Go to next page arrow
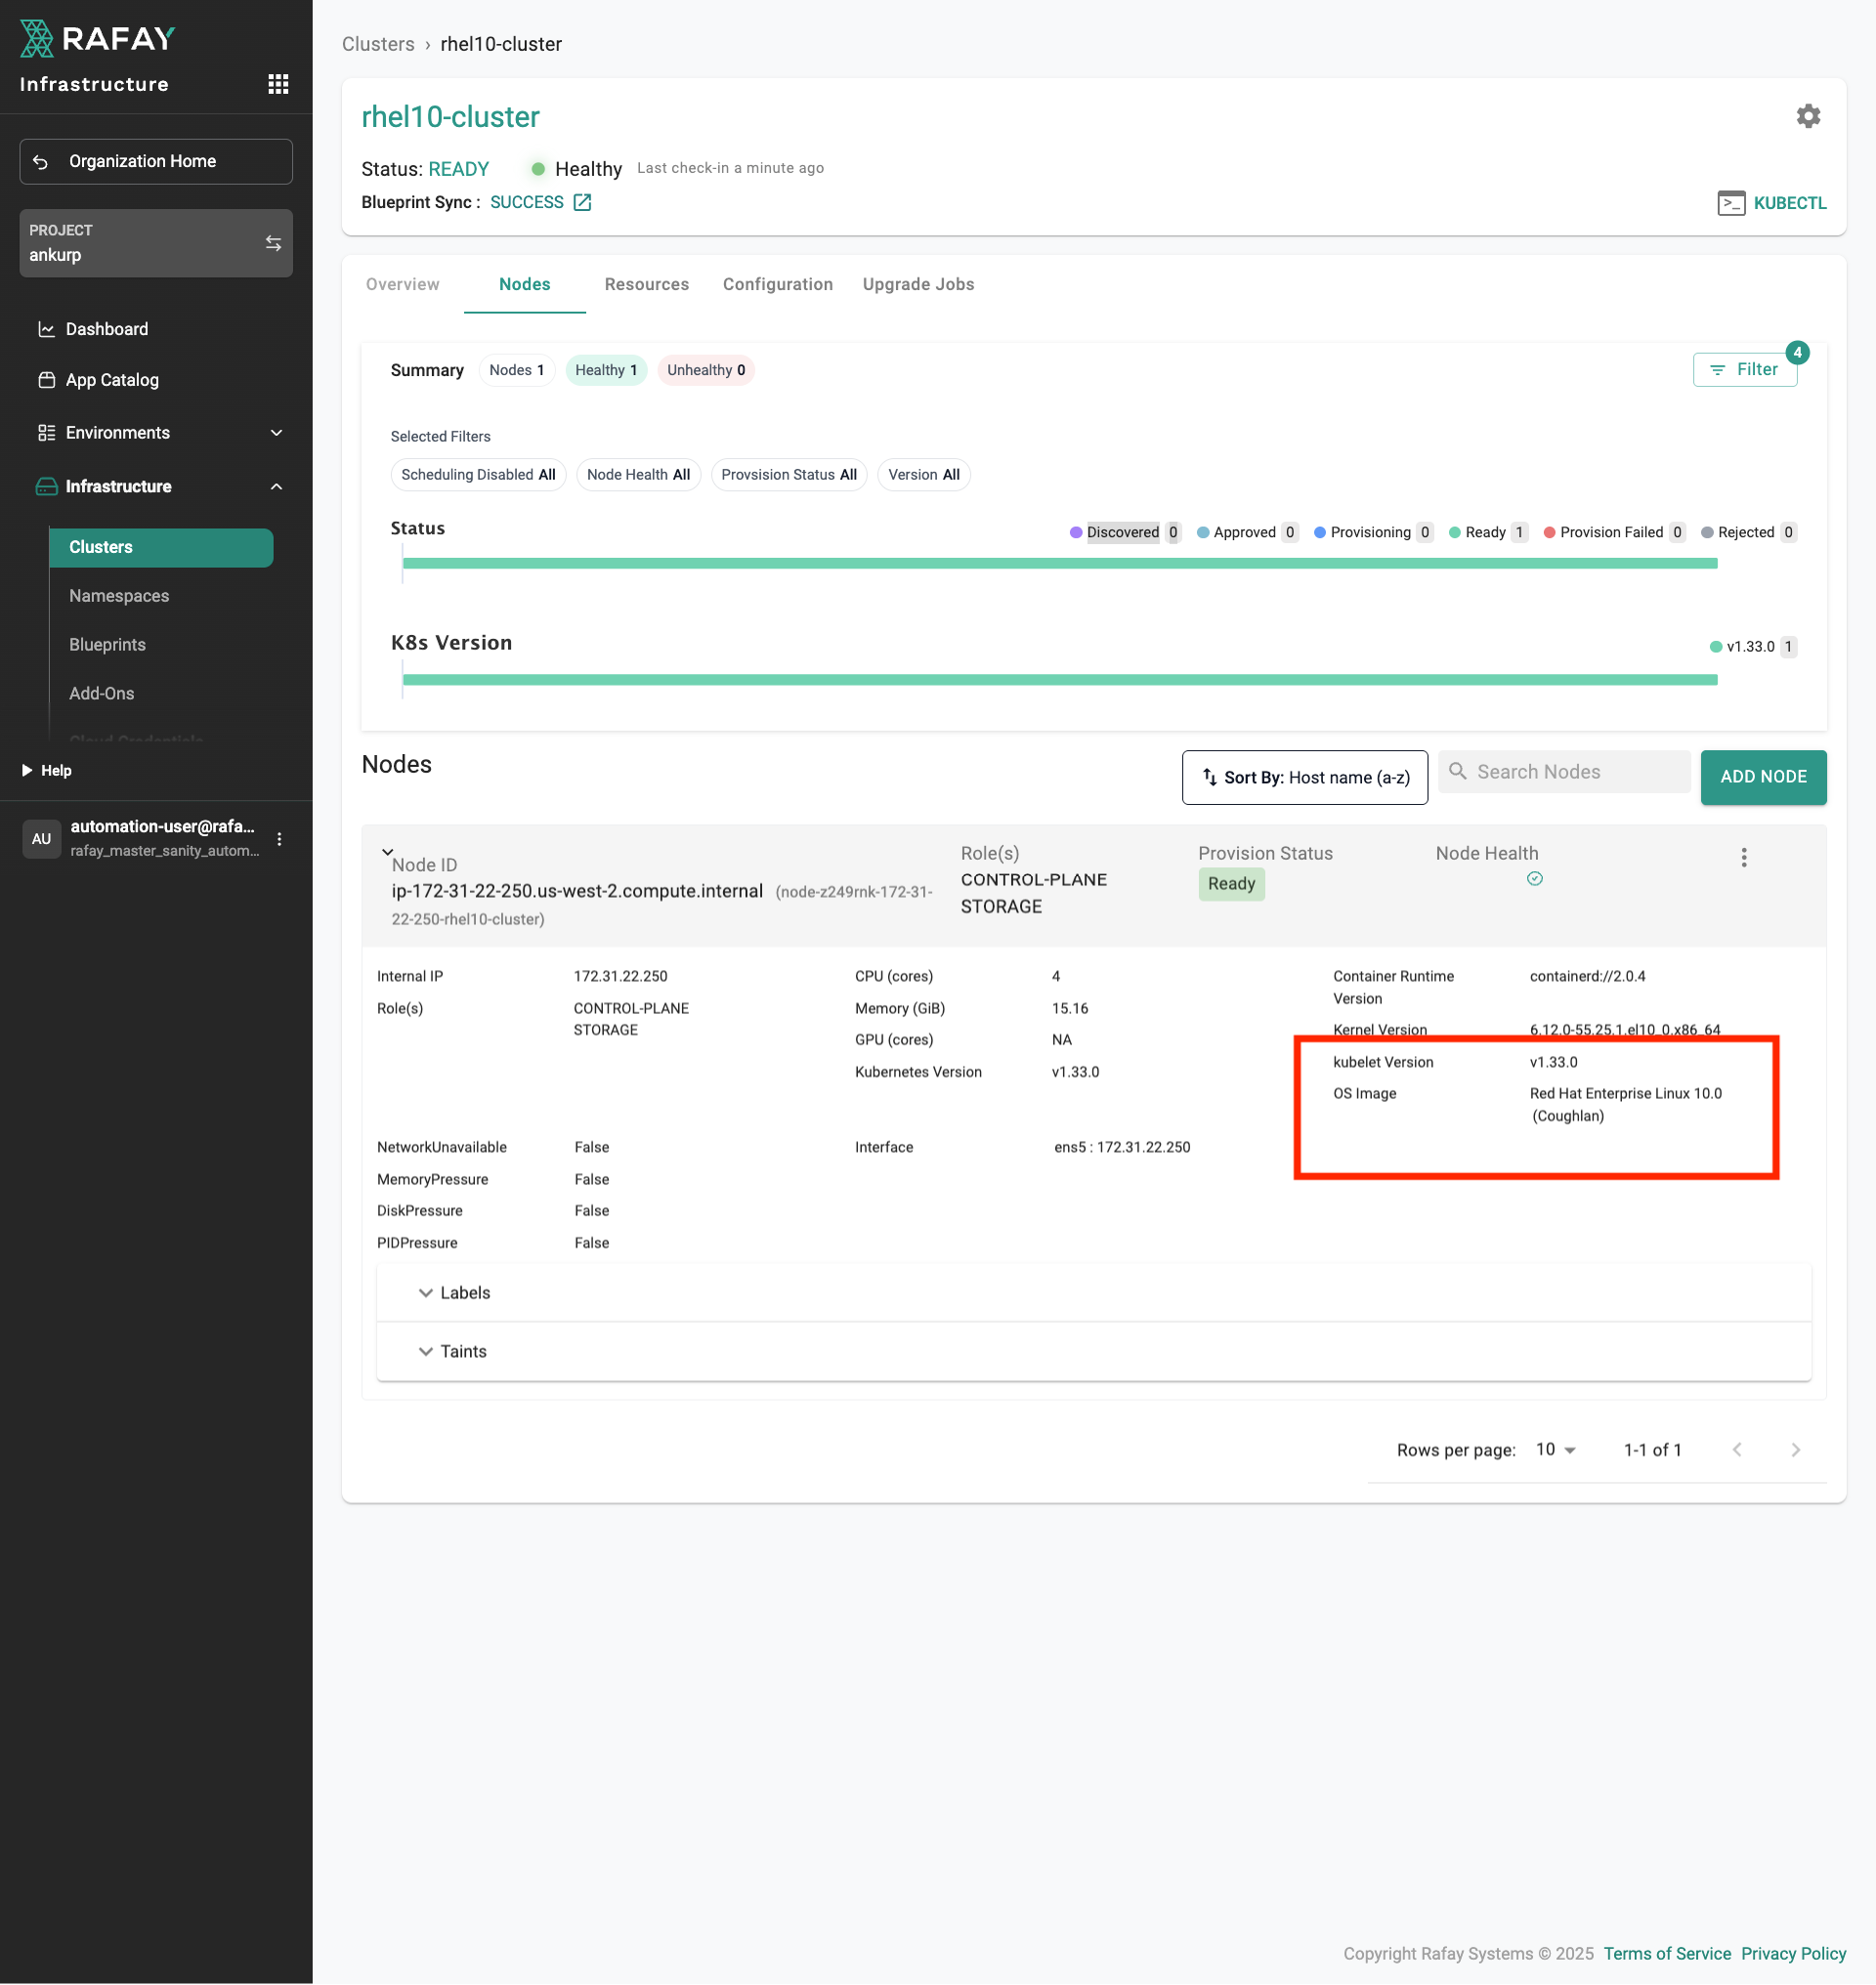 [1794, 1449]
